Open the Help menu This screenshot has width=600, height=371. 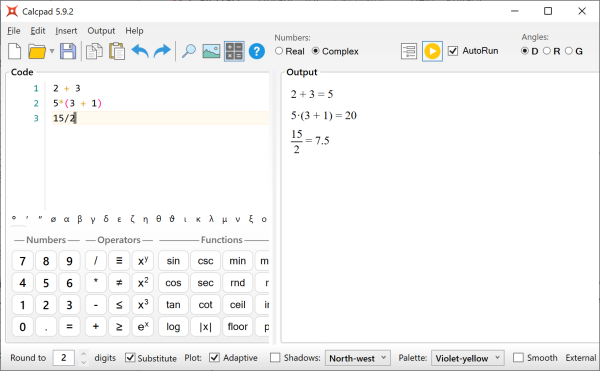point(134,31)
